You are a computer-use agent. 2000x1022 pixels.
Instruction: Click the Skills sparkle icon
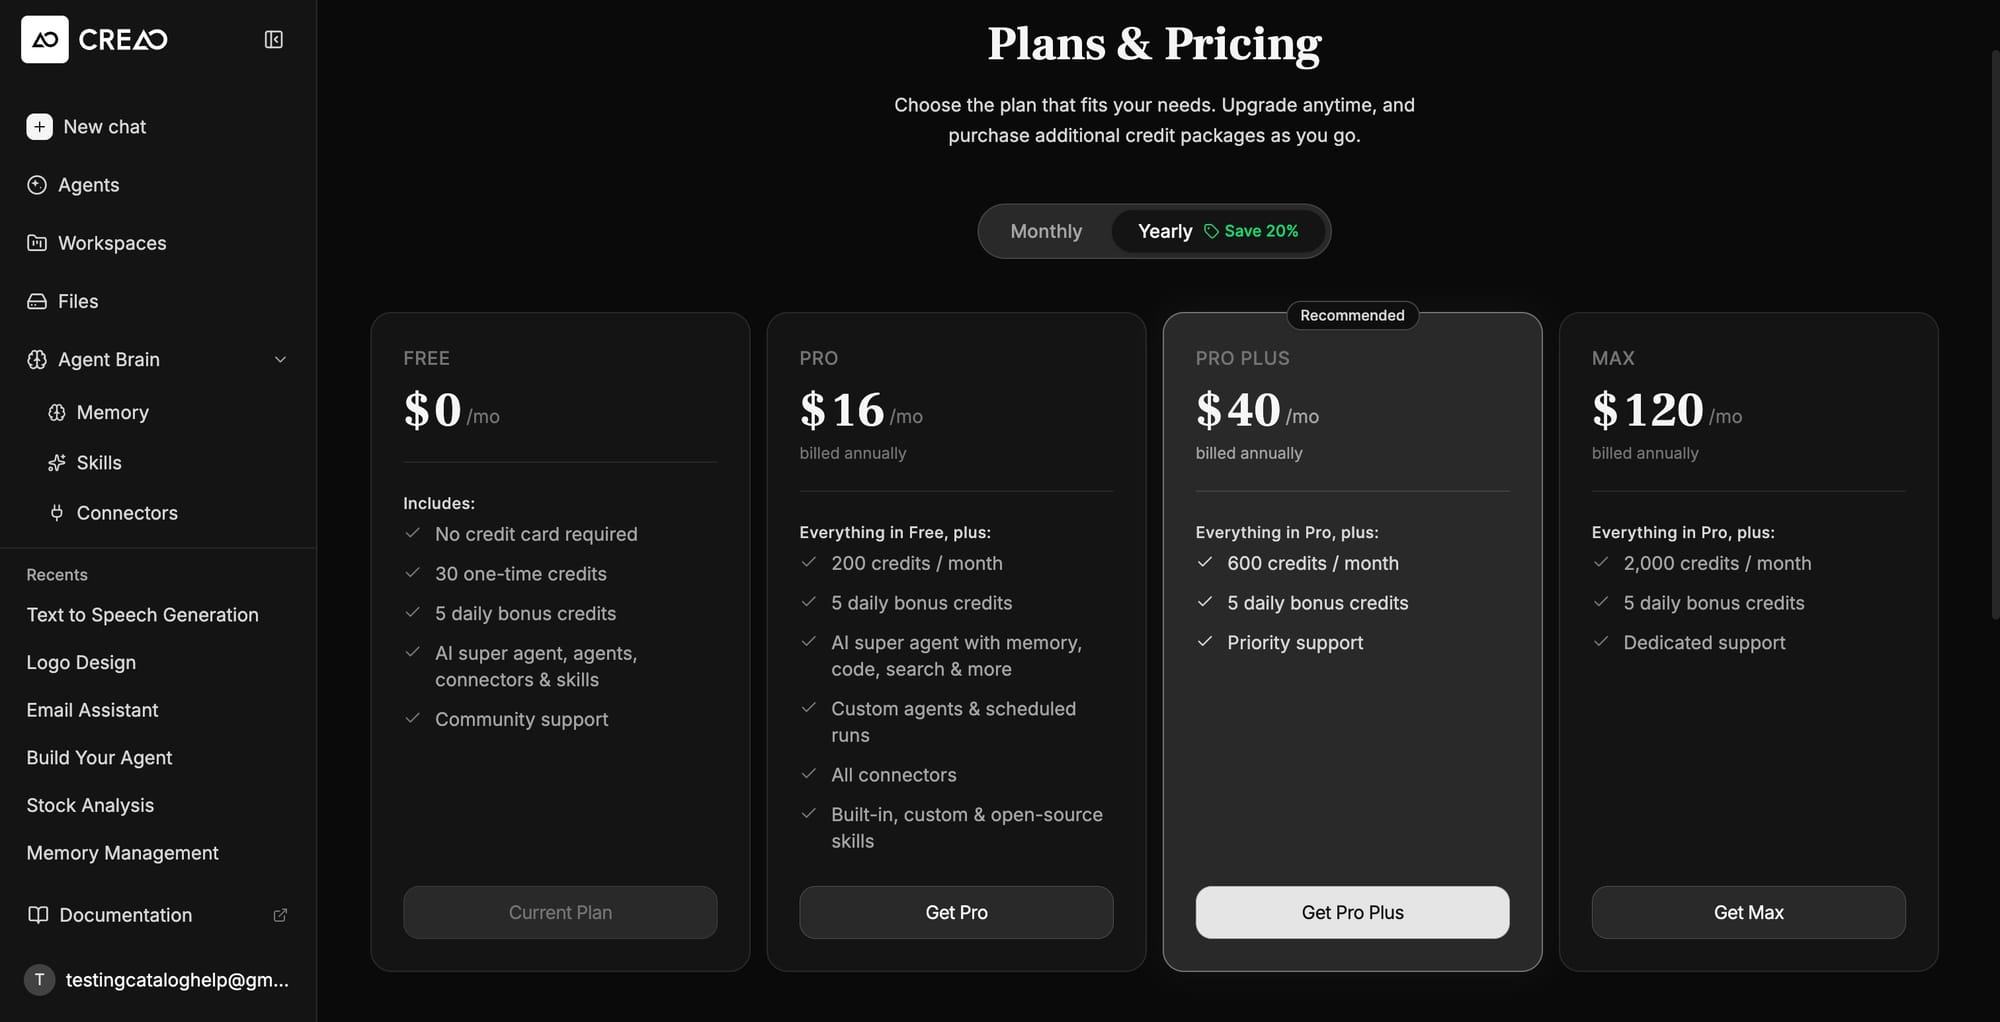(x=57, y=463)
